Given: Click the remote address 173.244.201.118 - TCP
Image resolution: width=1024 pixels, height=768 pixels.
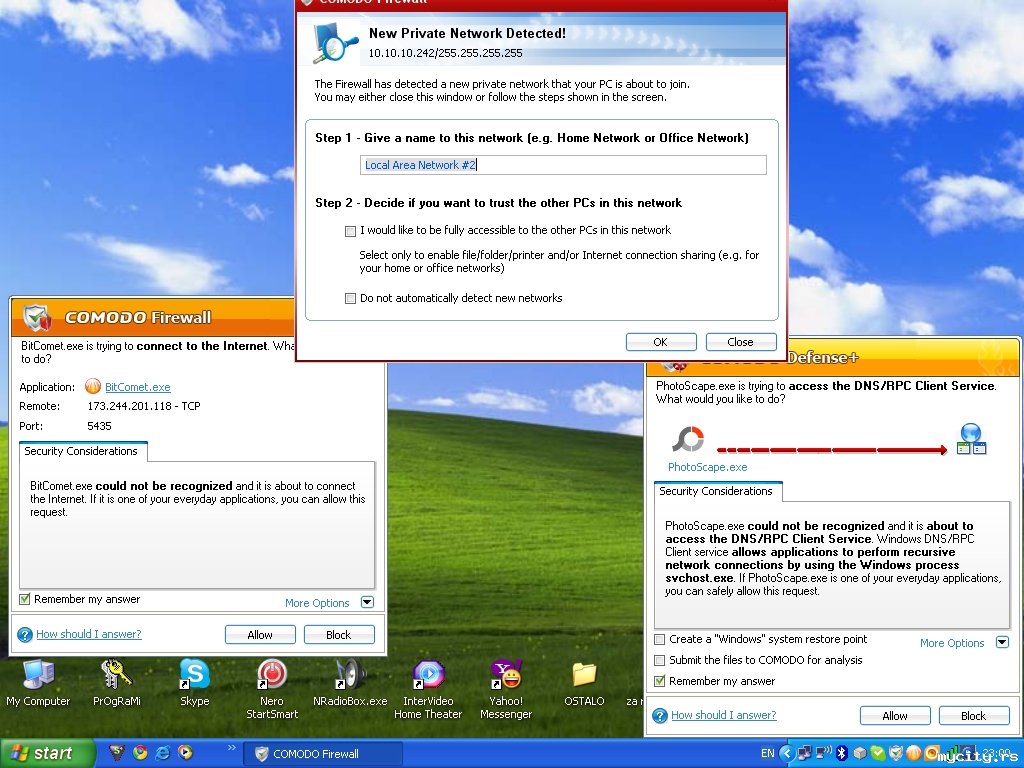Looking at the screenshot, I should [x=144, y=406].
